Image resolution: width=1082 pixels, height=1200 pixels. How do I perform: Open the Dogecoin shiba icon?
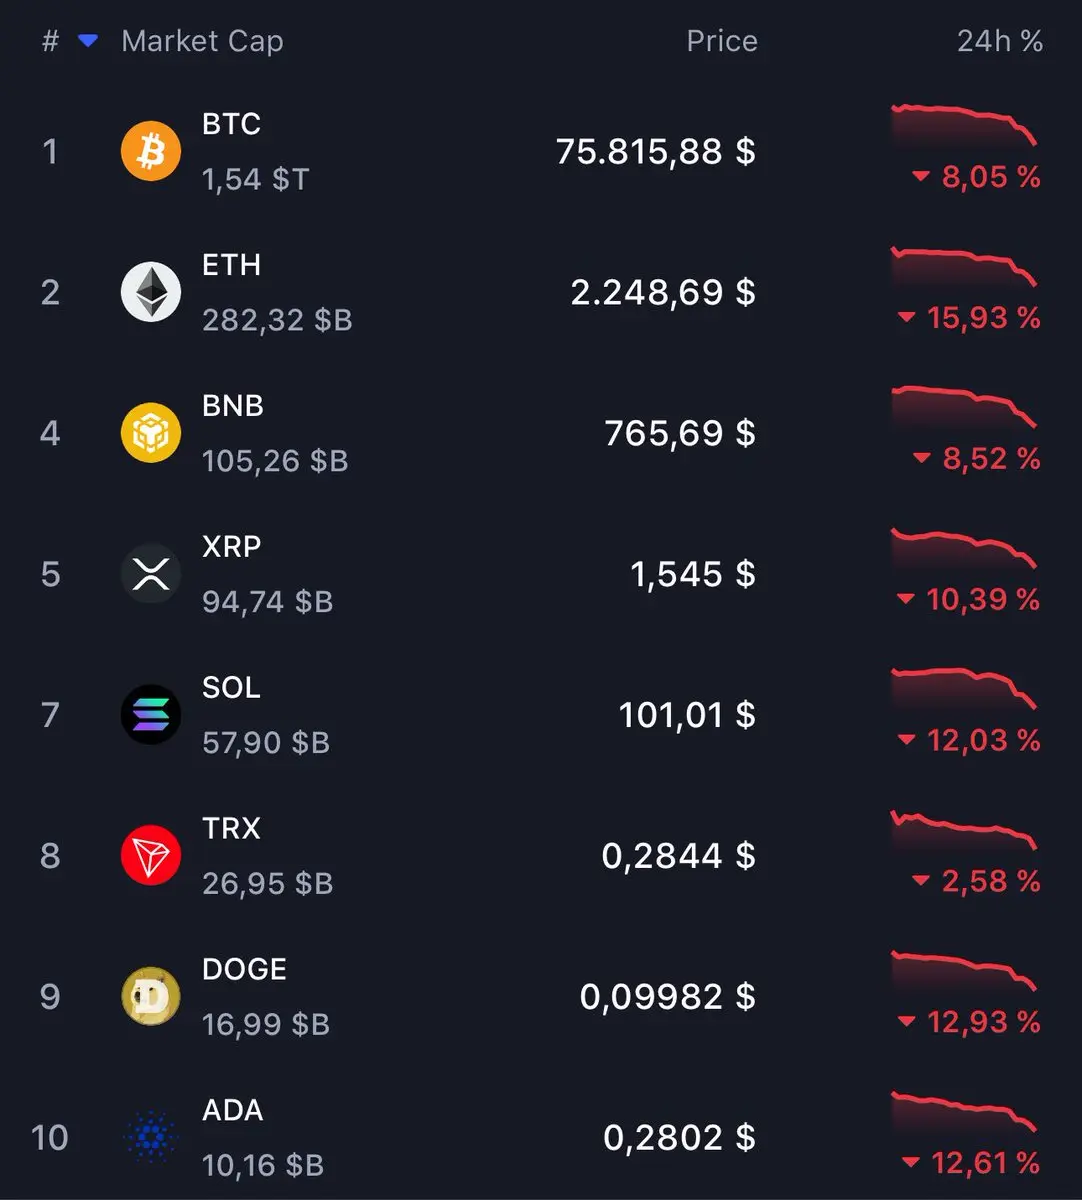click(x=151, y=997)
